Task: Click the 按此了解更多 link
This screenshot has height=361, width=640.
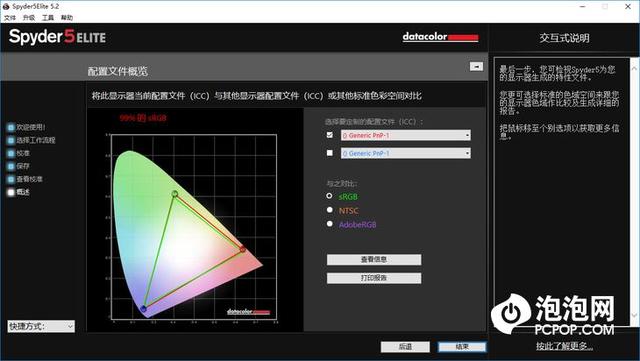Action: (564, 346)
